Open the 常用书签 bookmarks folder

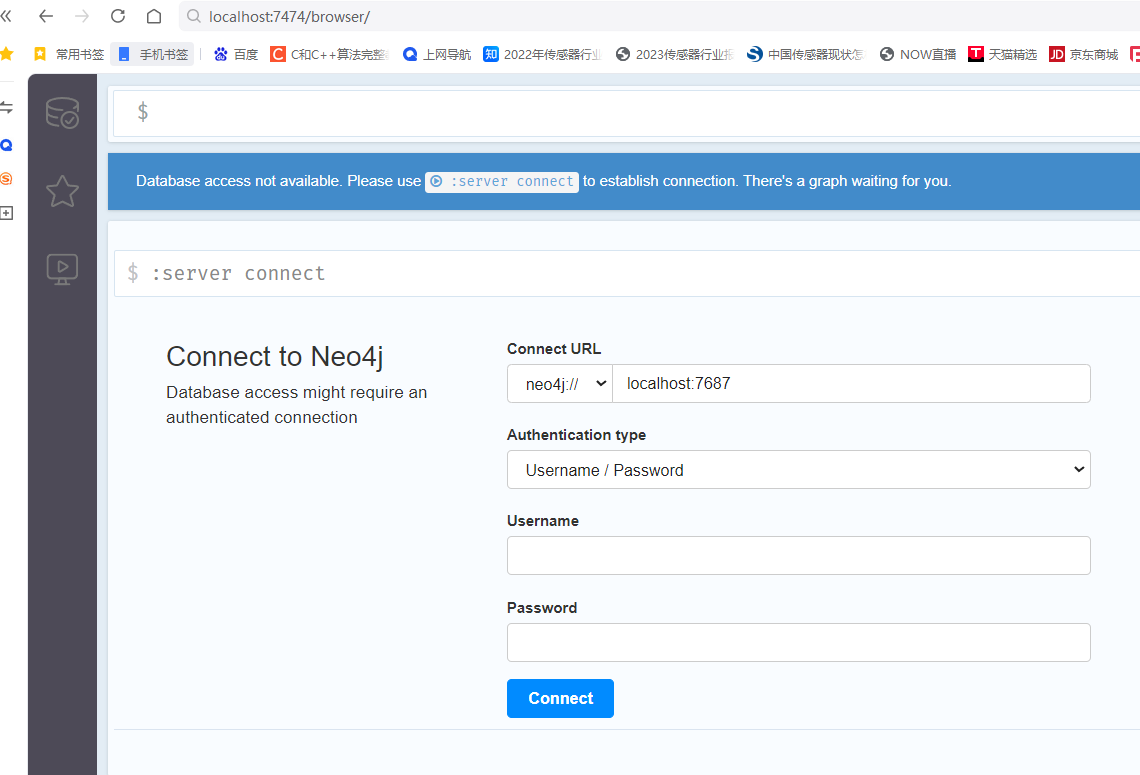coord(69,55)
